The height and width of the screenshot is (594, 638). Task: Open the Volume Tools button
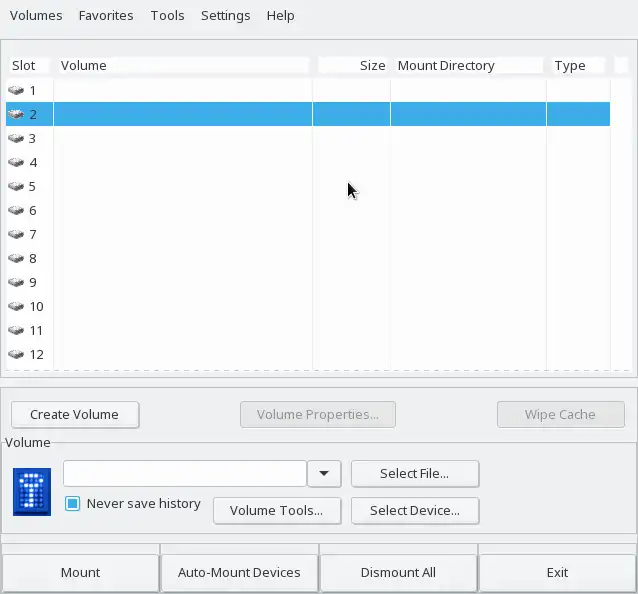[x=277, y=511]
